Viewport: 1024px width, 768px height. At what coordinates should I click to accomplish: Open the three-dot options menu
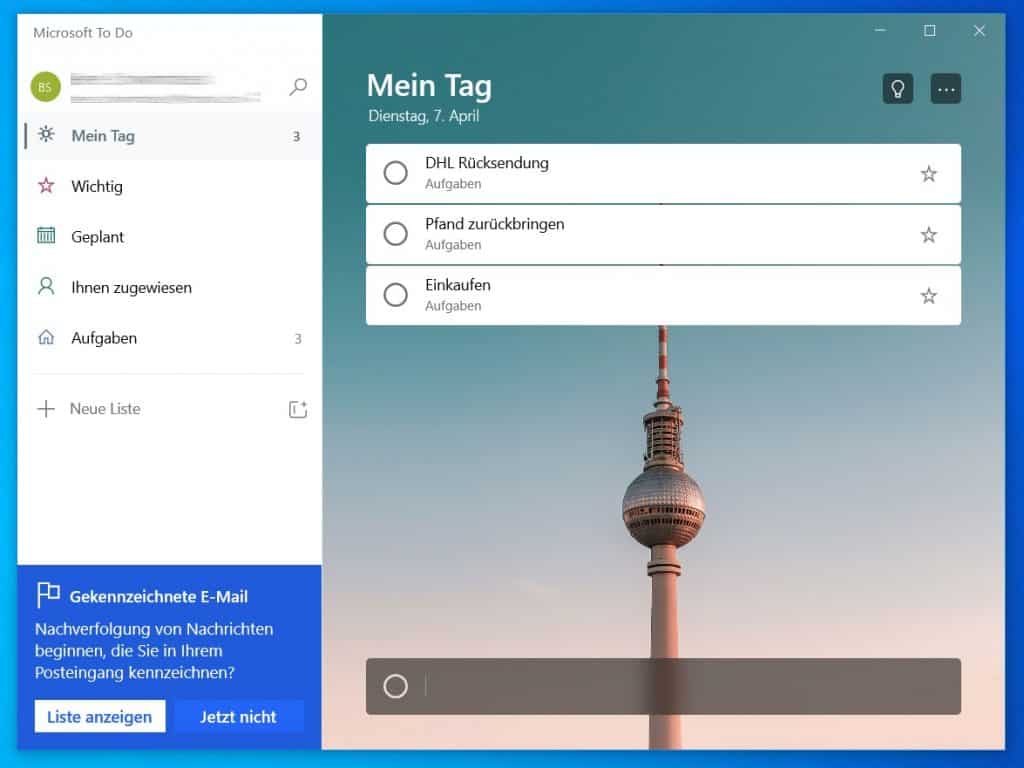945,89
